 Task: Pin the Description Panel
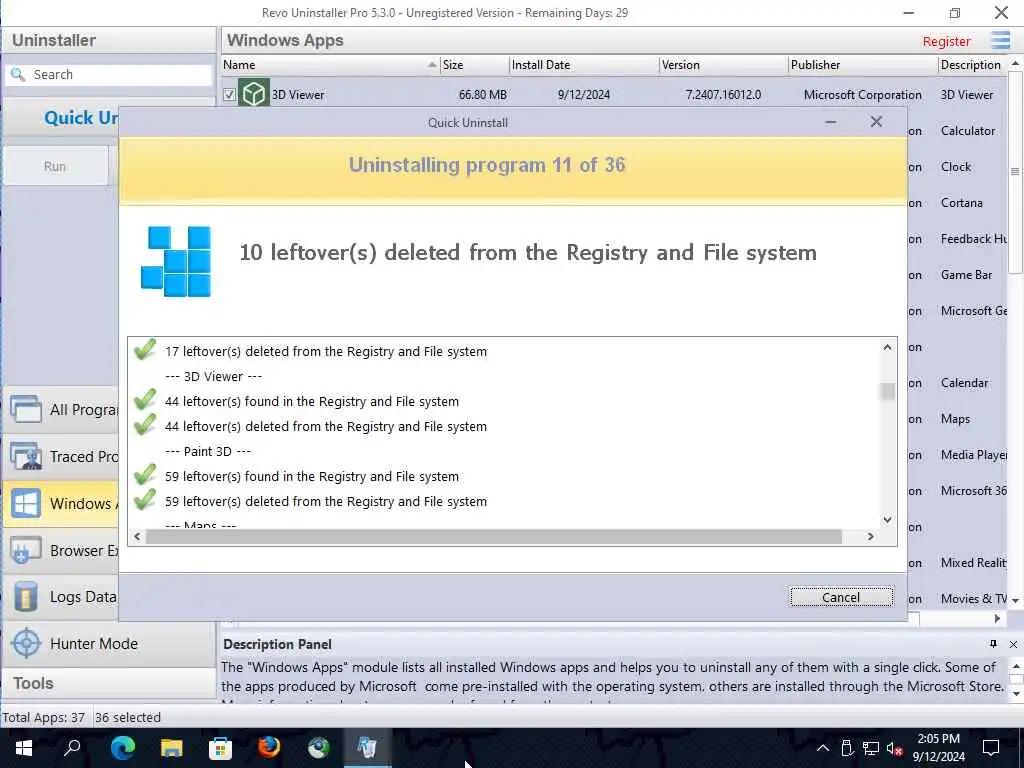click(x=993, y=644)
